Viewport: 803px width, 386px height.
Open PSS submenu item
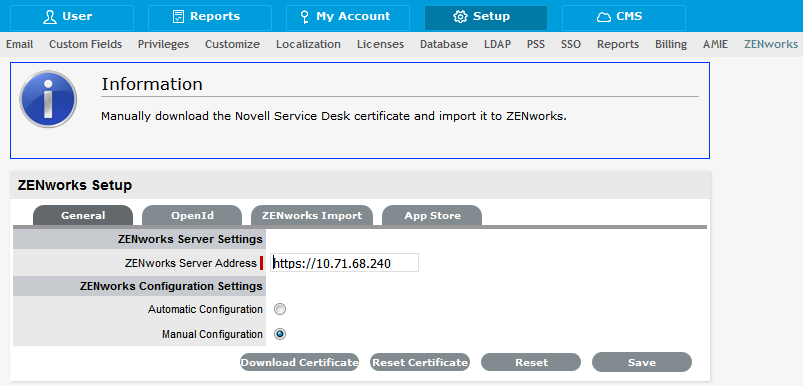tap(536, 45)
